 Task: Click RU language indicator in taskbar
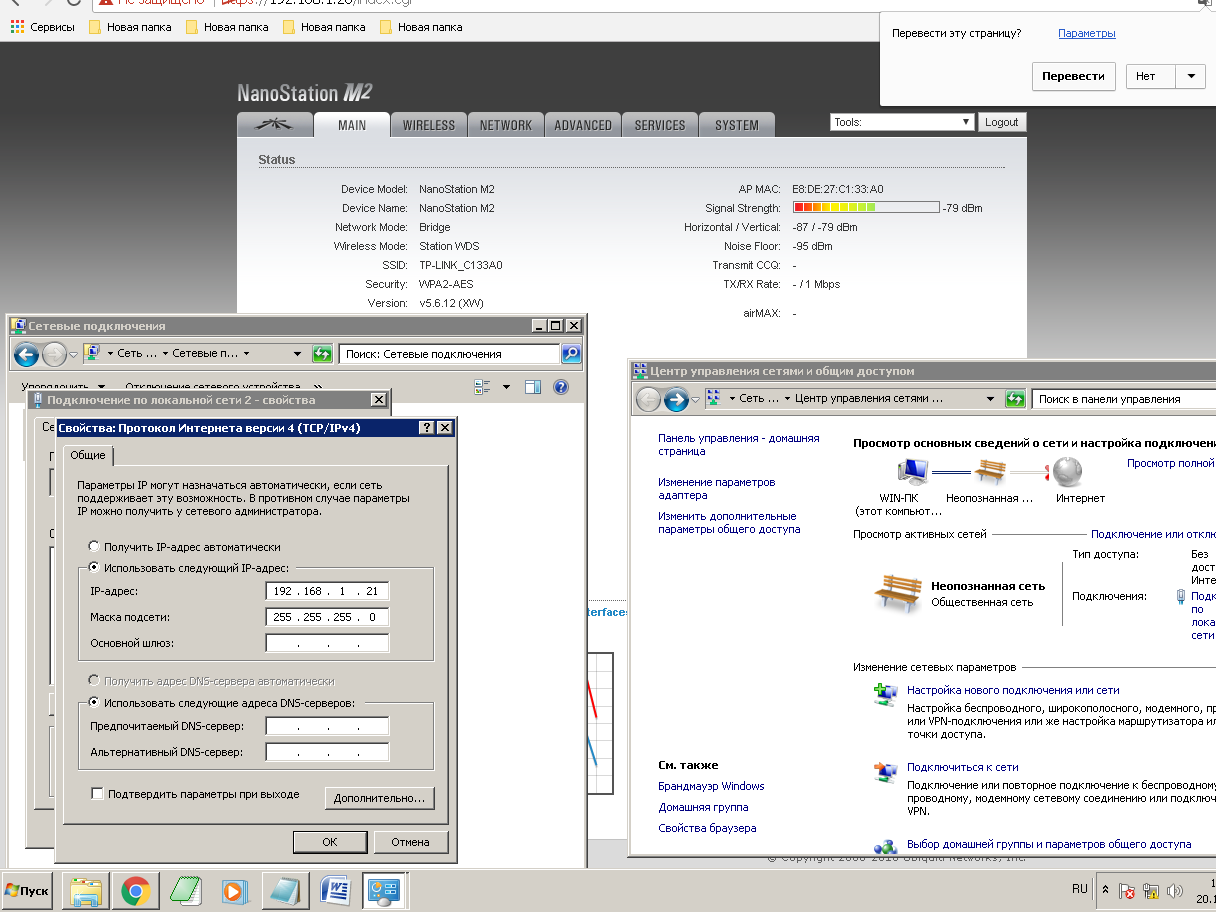tap(1080, 888)
